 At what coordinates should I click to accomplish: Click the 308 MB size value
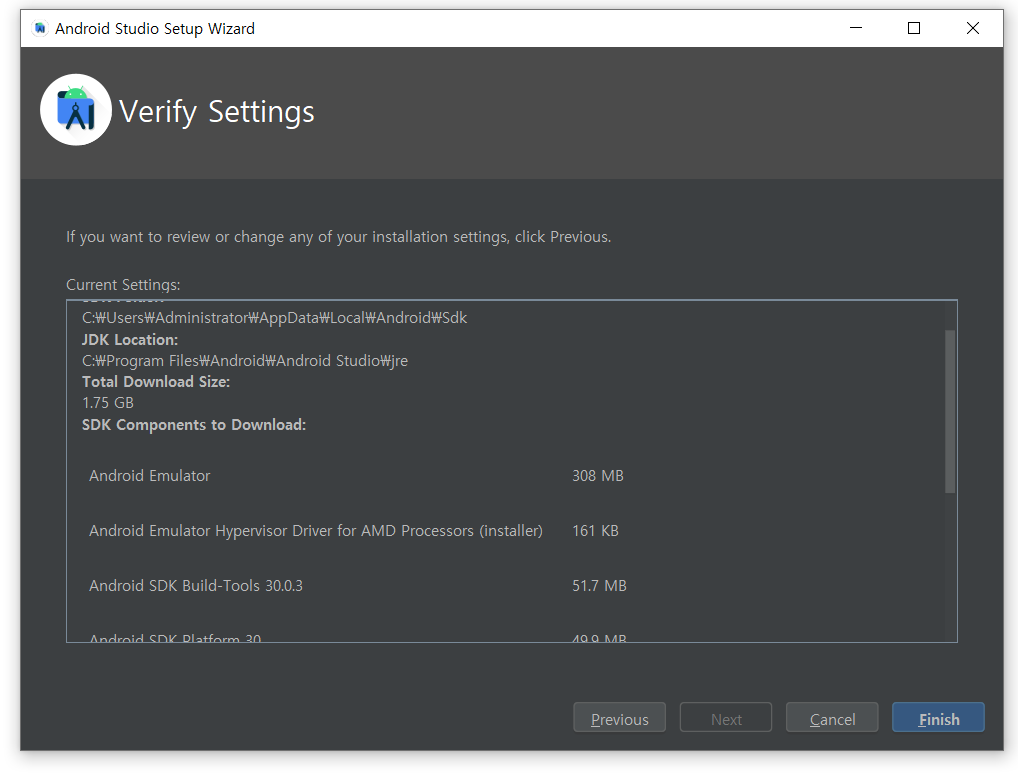597,476
